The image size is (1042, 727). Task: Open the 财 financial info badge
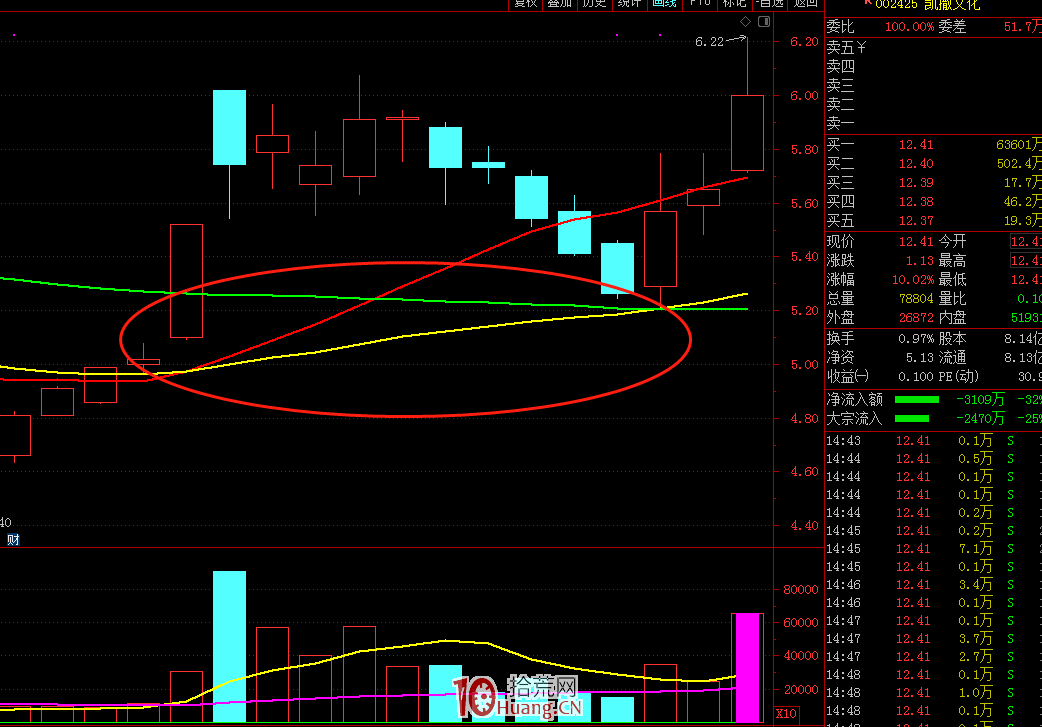point(13,540)
